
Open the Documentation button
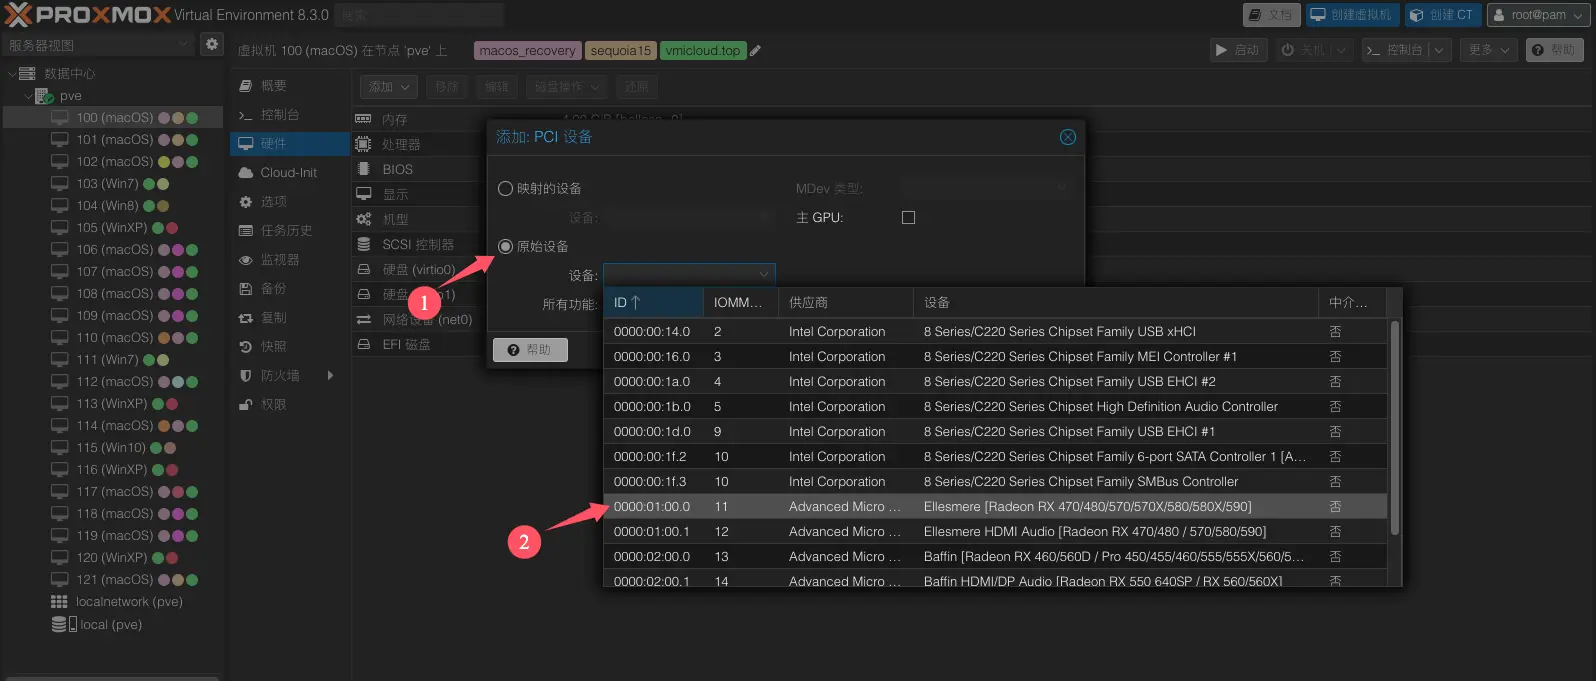pos(1271,15)
